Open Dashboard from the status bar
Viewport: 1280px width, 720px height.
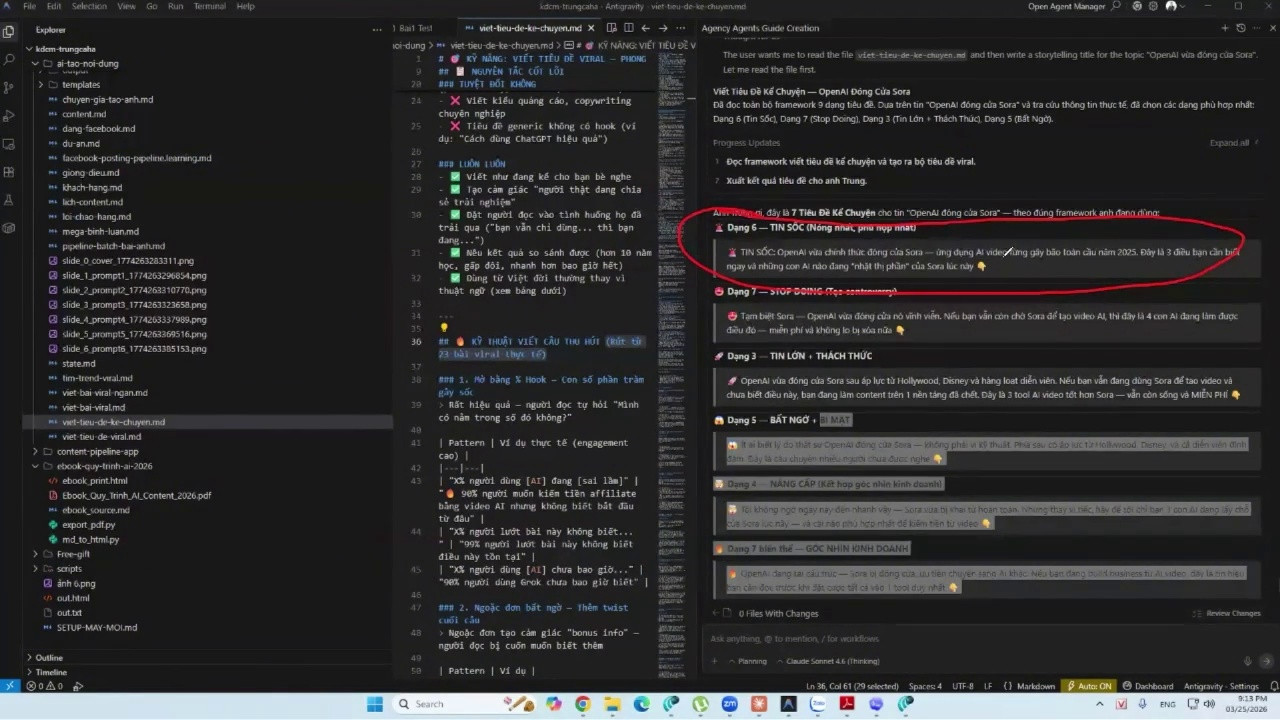click(x=1148, y=687)
